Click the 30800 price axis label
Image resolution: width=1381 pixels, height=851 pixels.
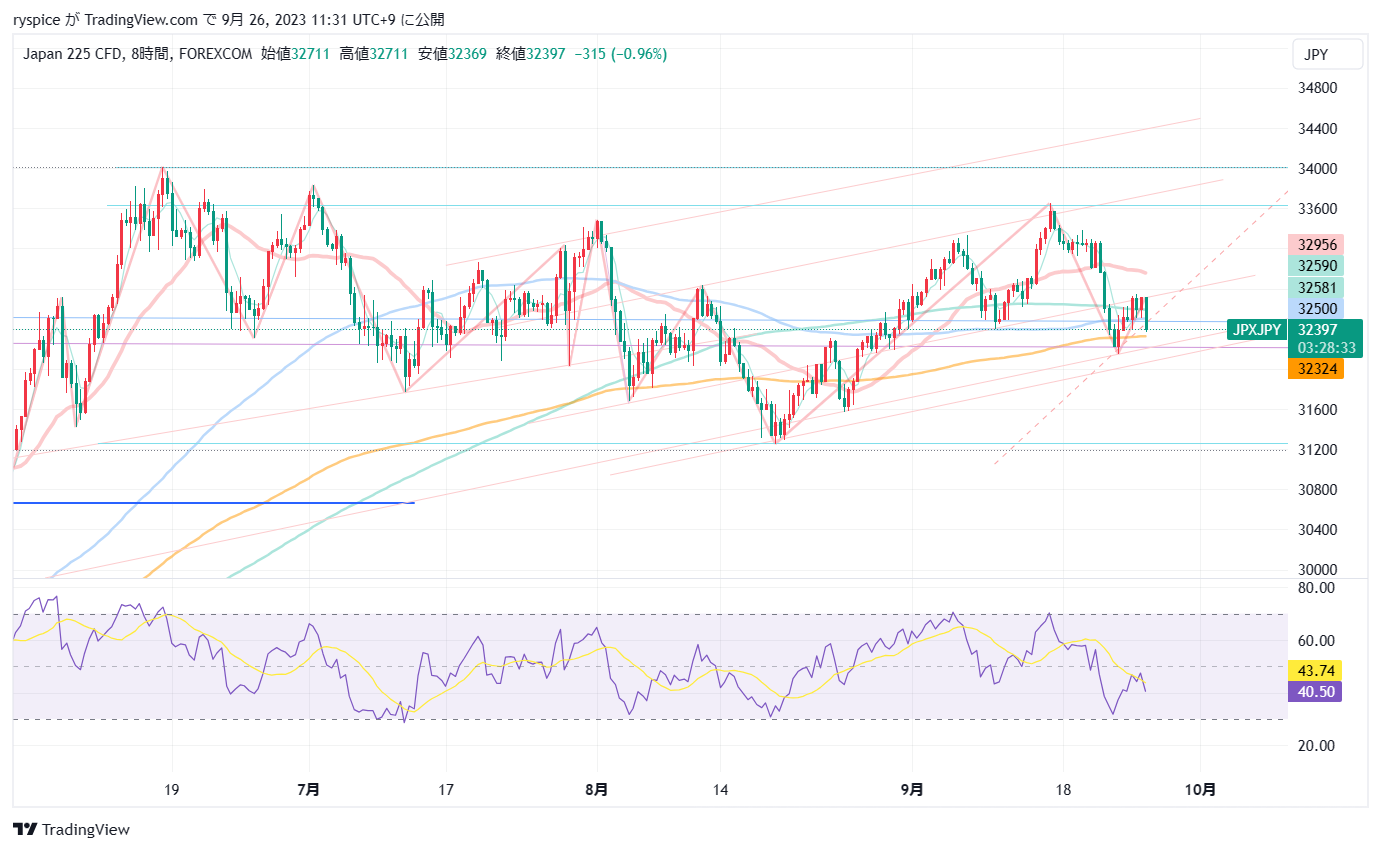pyautogui.click(x=1316, y=489)
